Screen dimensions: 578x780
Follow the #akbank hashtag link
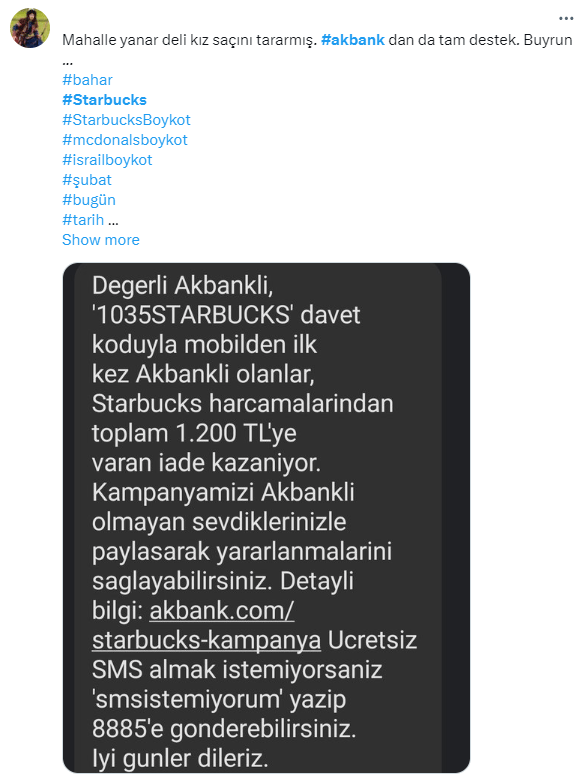[353, 40]
